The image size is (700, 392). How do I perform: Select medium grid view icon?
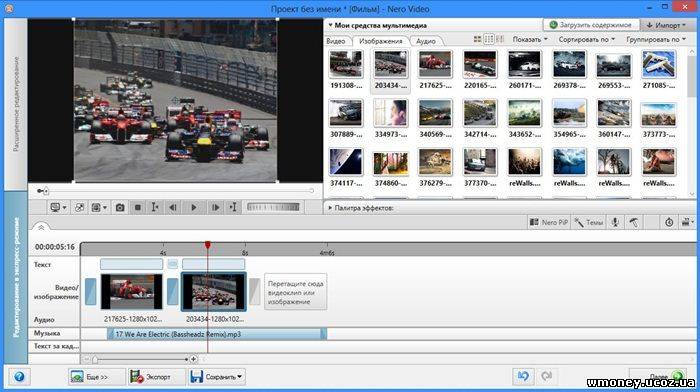coord(489,40)
